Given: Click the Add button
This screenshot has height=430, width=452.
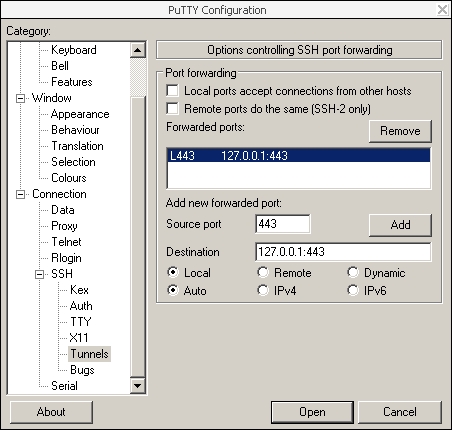Looking at the screenshot, I should coord(400,225).
